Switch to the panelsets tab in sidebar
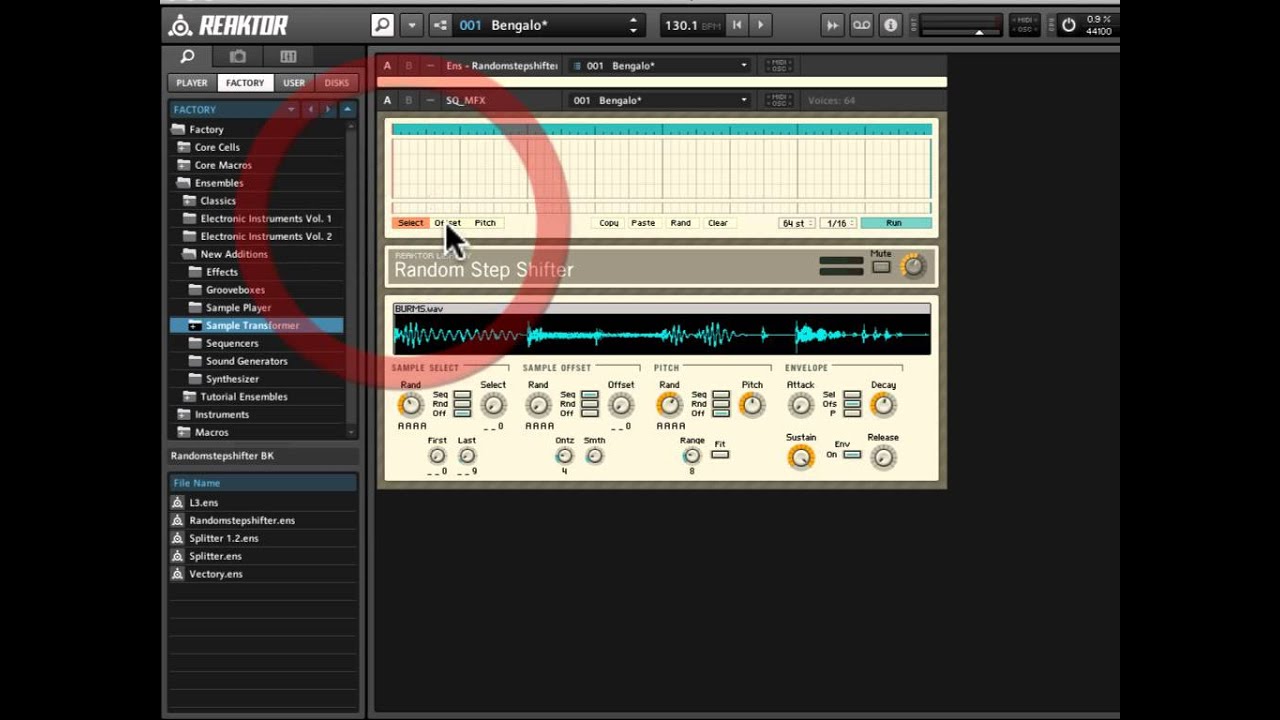 pyautogui.click(x=288, y=57)
